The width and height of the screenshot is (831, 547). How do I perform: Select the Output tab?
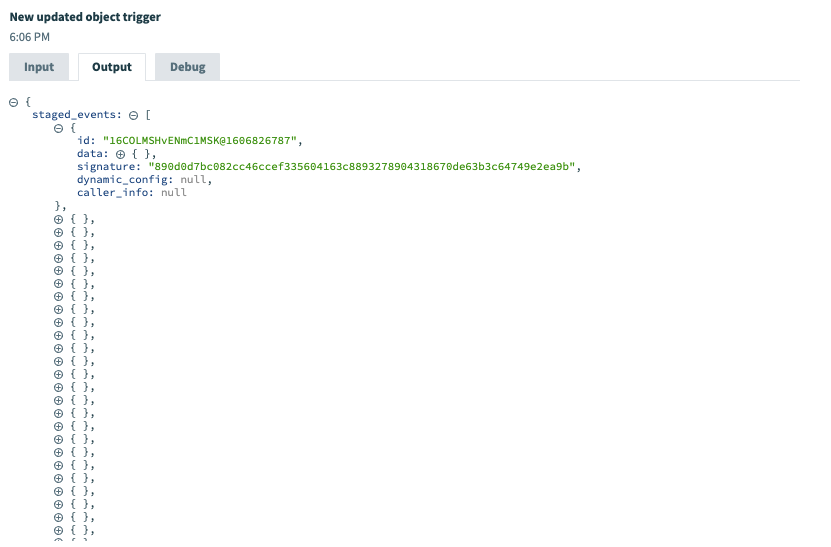(x=112, y=67)
